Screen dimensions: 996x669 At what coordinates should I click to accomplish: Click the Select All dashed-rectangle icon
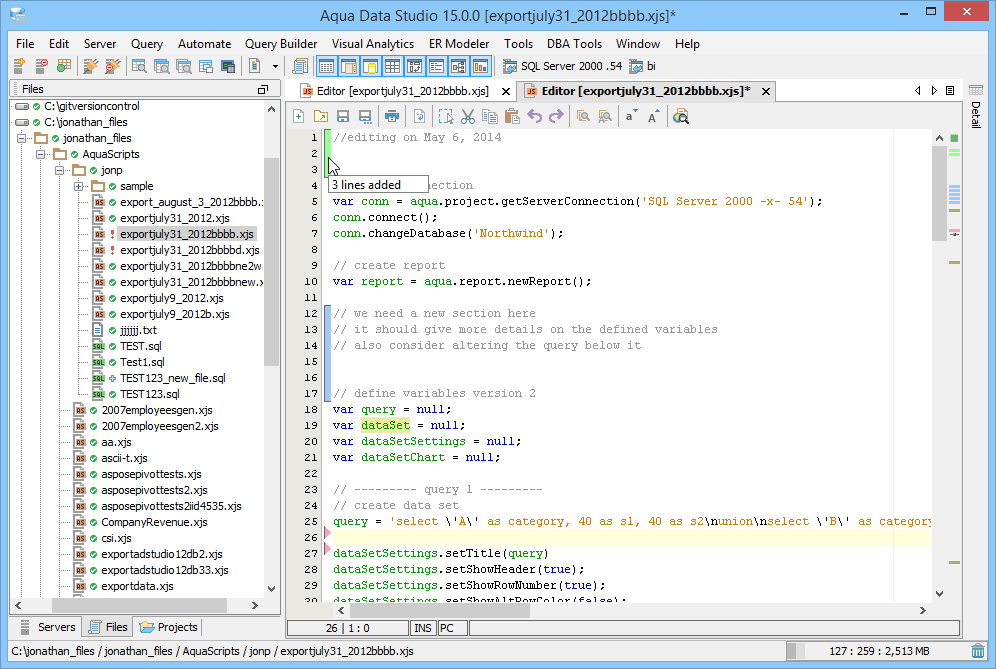[446, 116]
